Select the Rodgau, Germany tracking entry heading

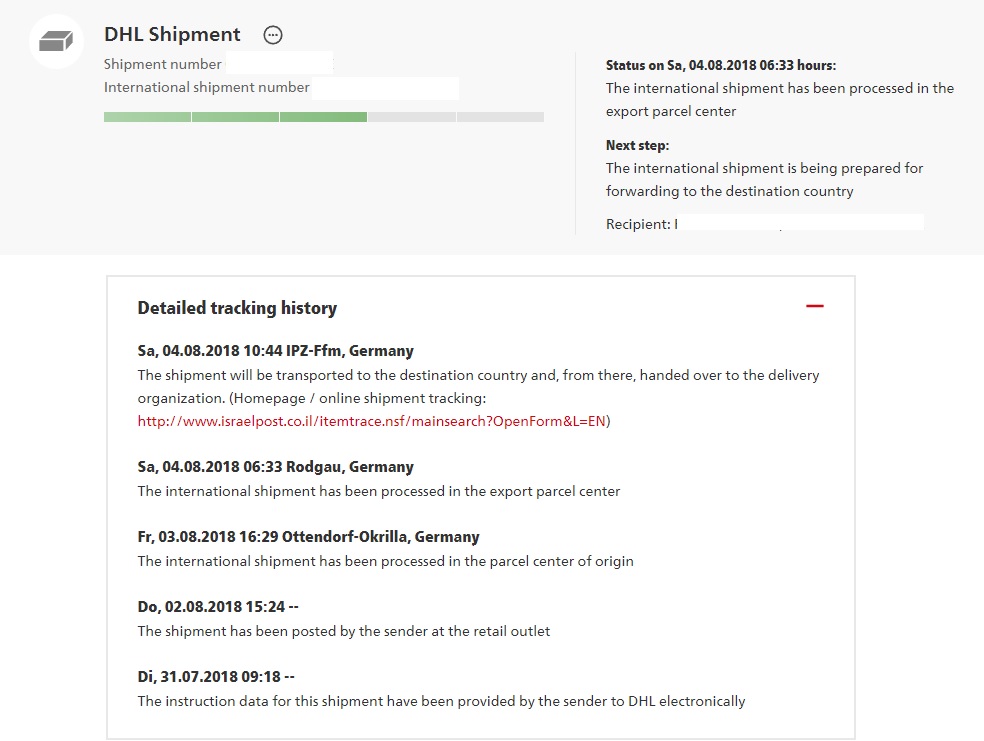[x=275, y=467]
